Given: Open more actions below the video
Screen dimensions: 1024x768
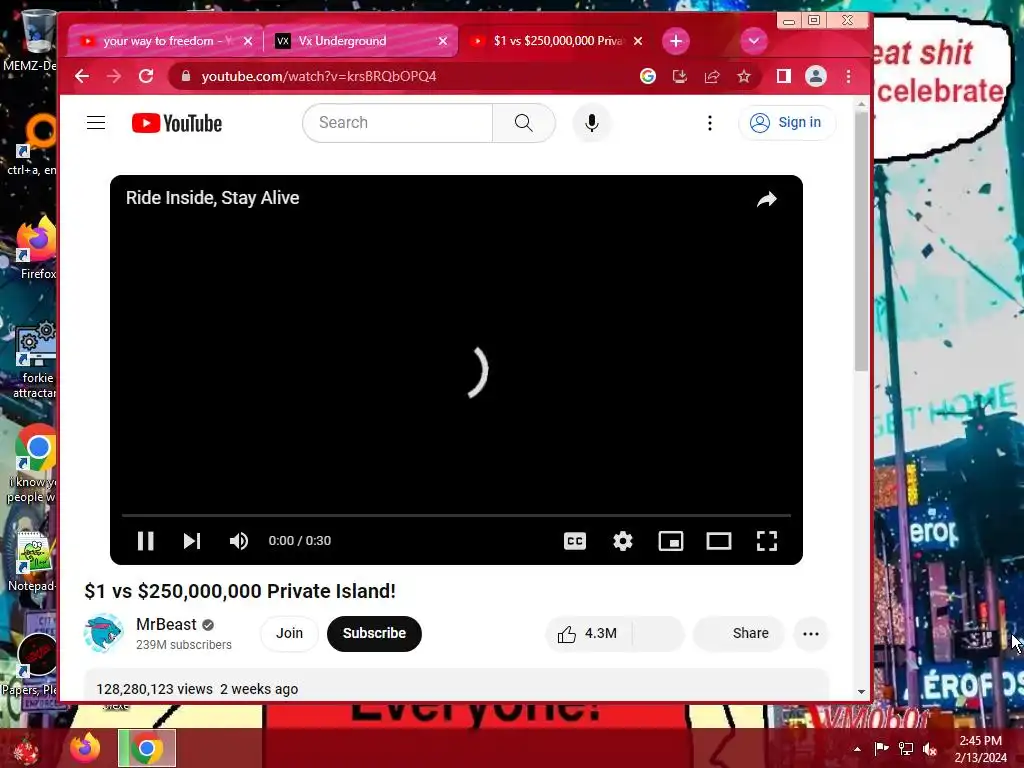Looking at the screenshot, I should [810, 633].
